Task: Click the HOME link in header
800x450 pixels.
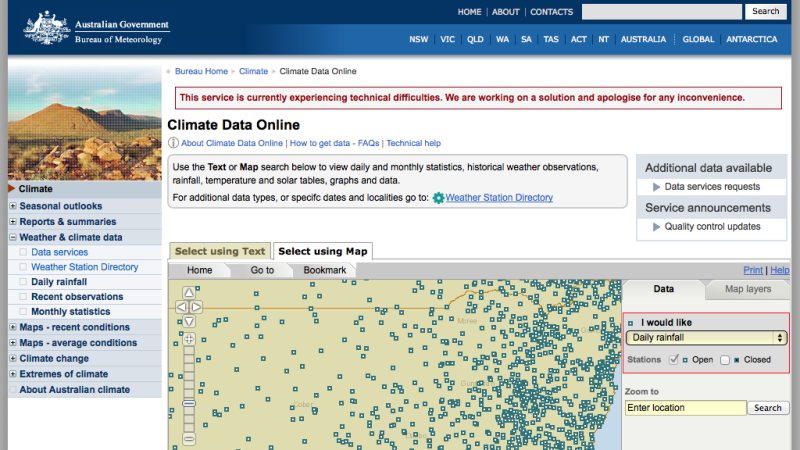Action: (469, 12)
